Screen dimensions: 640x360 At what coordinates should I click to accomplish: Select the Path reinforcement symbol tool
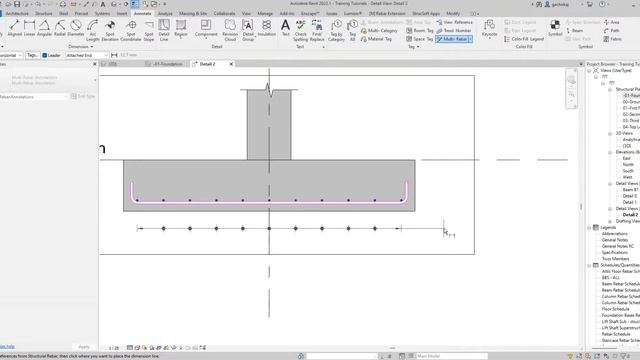(611, 31)
